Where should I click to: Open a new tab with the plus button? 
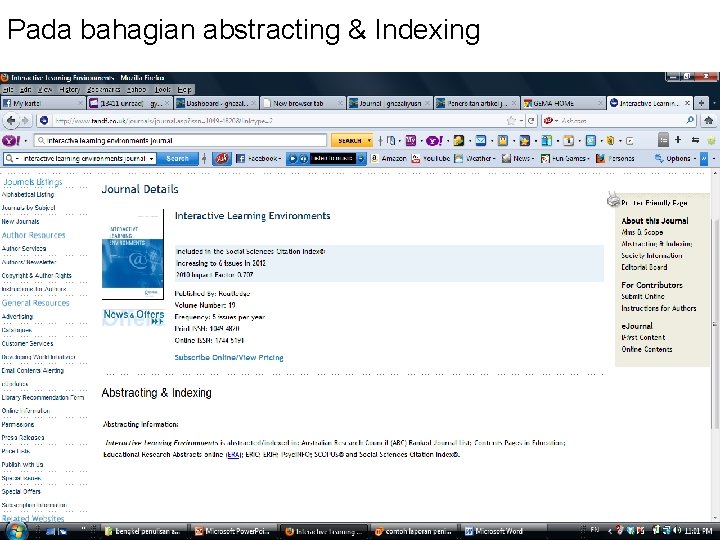(x=701, y=103)
